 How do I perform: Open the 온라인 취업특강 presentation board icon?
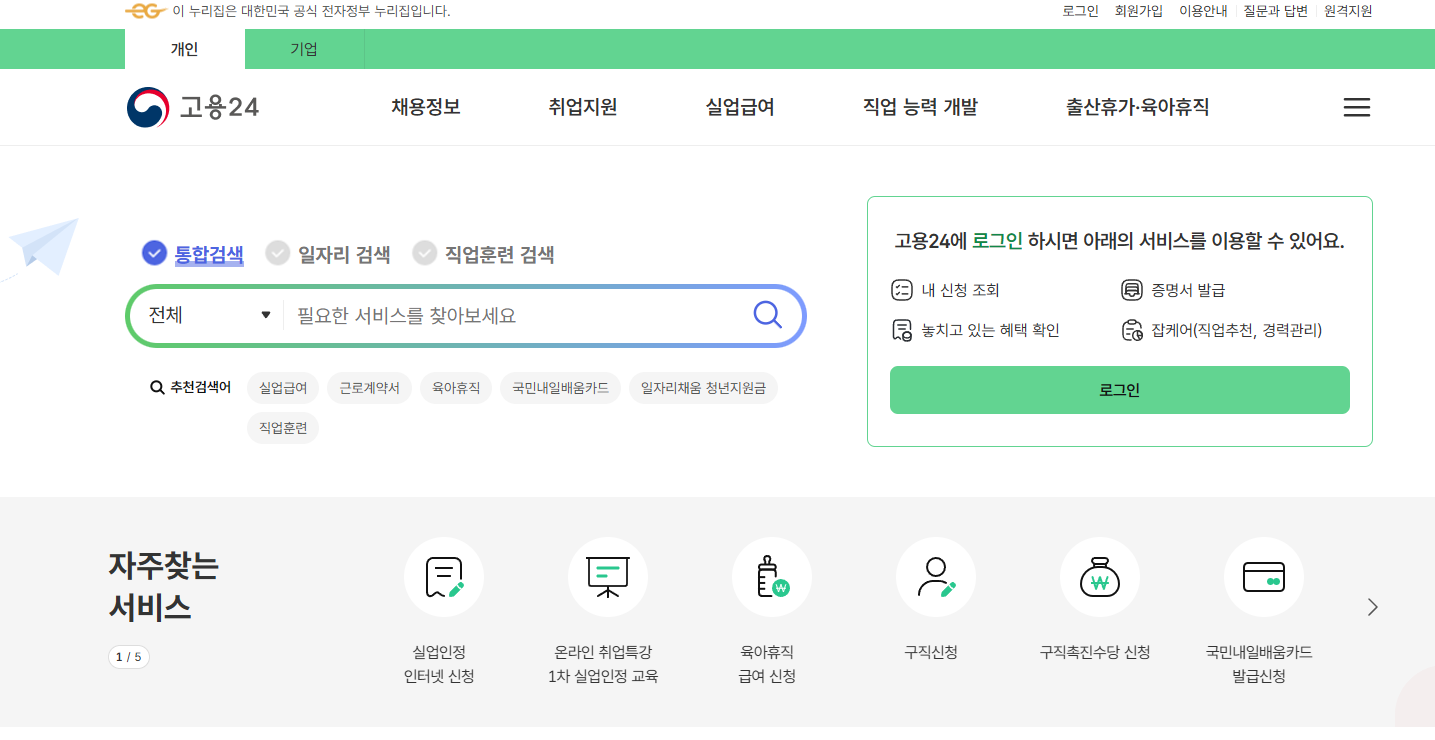coord(608,577)
